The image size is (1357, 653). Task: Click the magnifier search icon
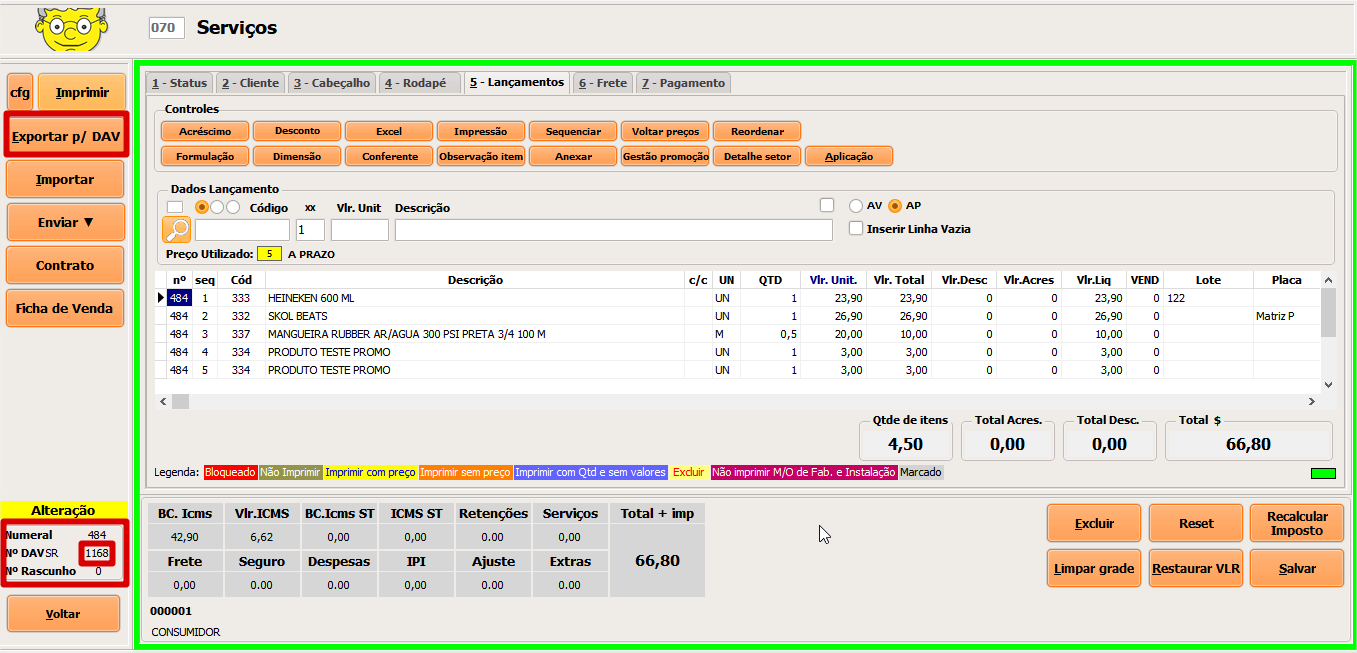click(x=176, y=230)
